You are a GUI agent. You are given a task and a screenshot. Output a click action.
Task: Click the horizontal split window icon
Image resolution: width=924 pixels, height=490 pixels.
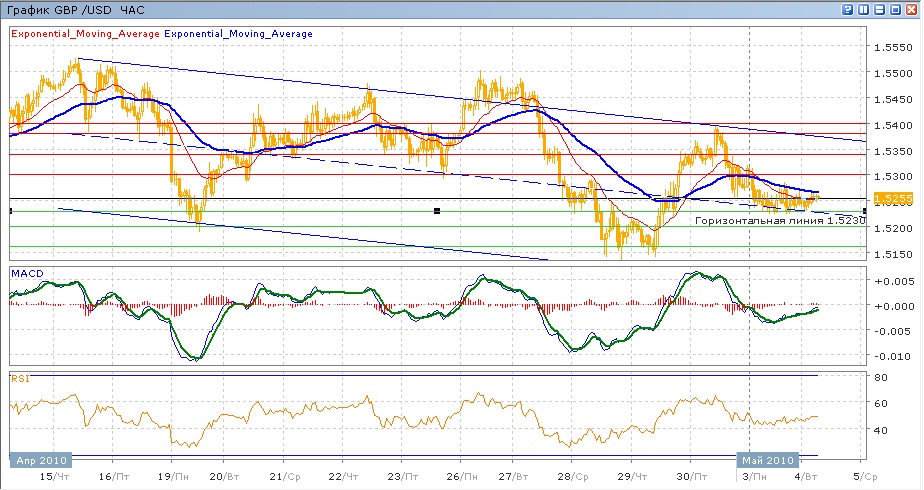coord(881,9)
